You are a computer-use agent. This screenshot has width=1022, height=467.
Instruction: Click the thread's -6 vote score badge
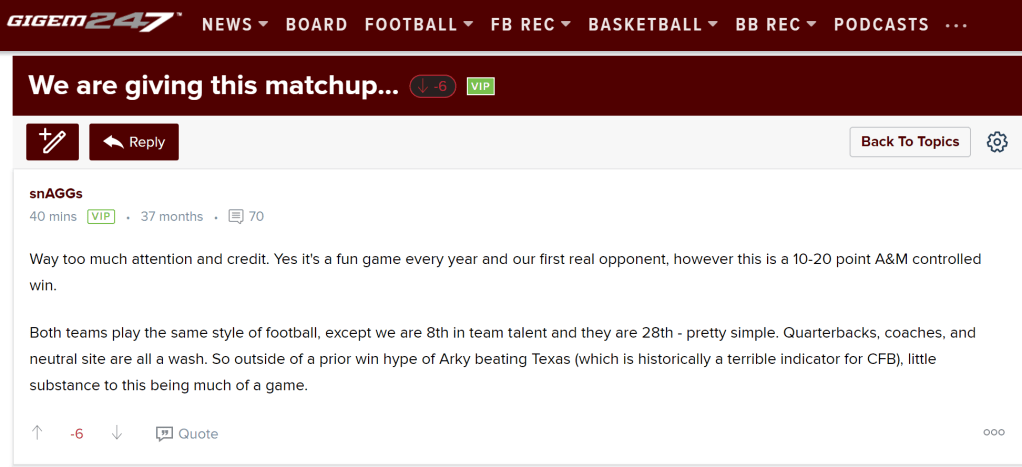(x=433, y=86)
